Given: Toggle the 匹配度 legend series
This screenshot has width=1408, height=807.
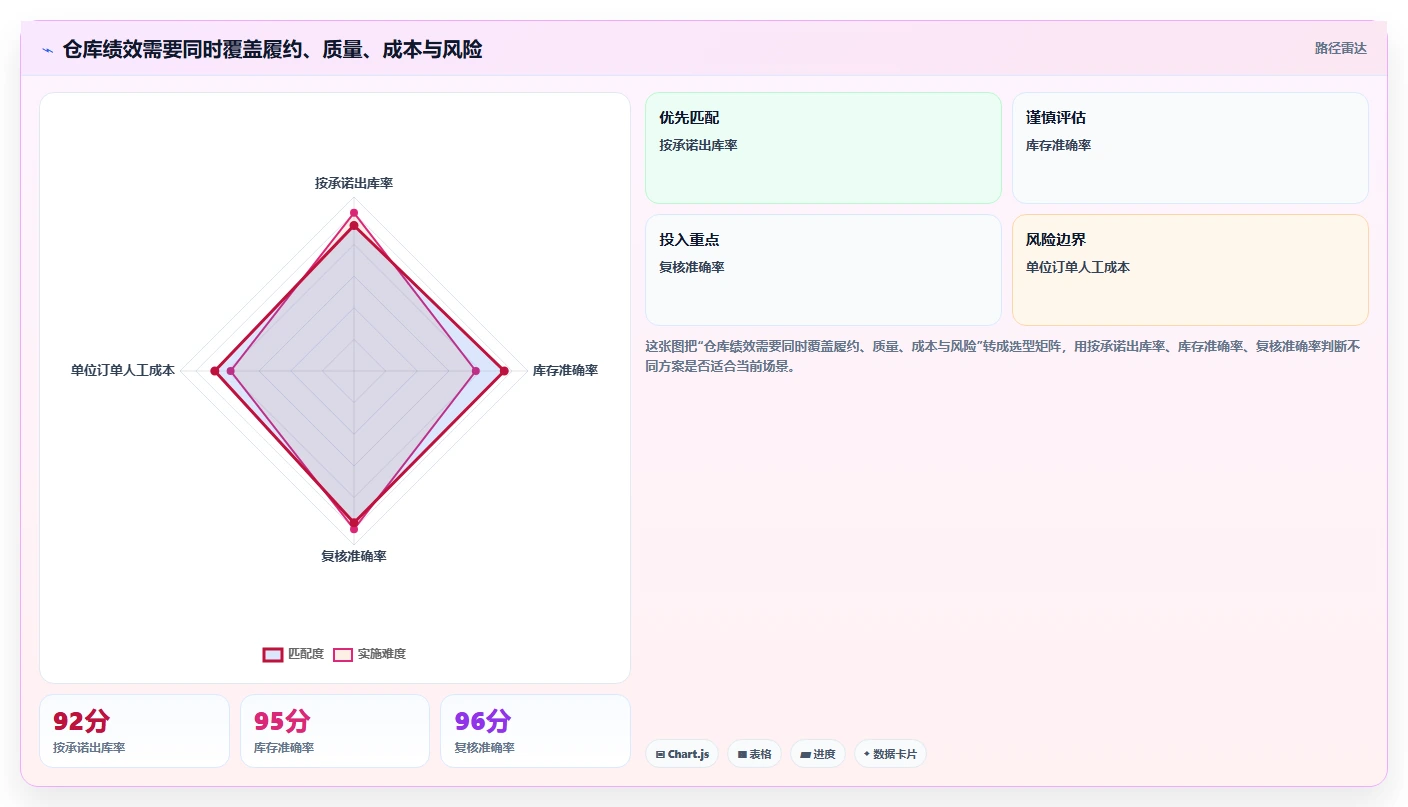Looking at the screenshot, I should click(x=293, y=654).
